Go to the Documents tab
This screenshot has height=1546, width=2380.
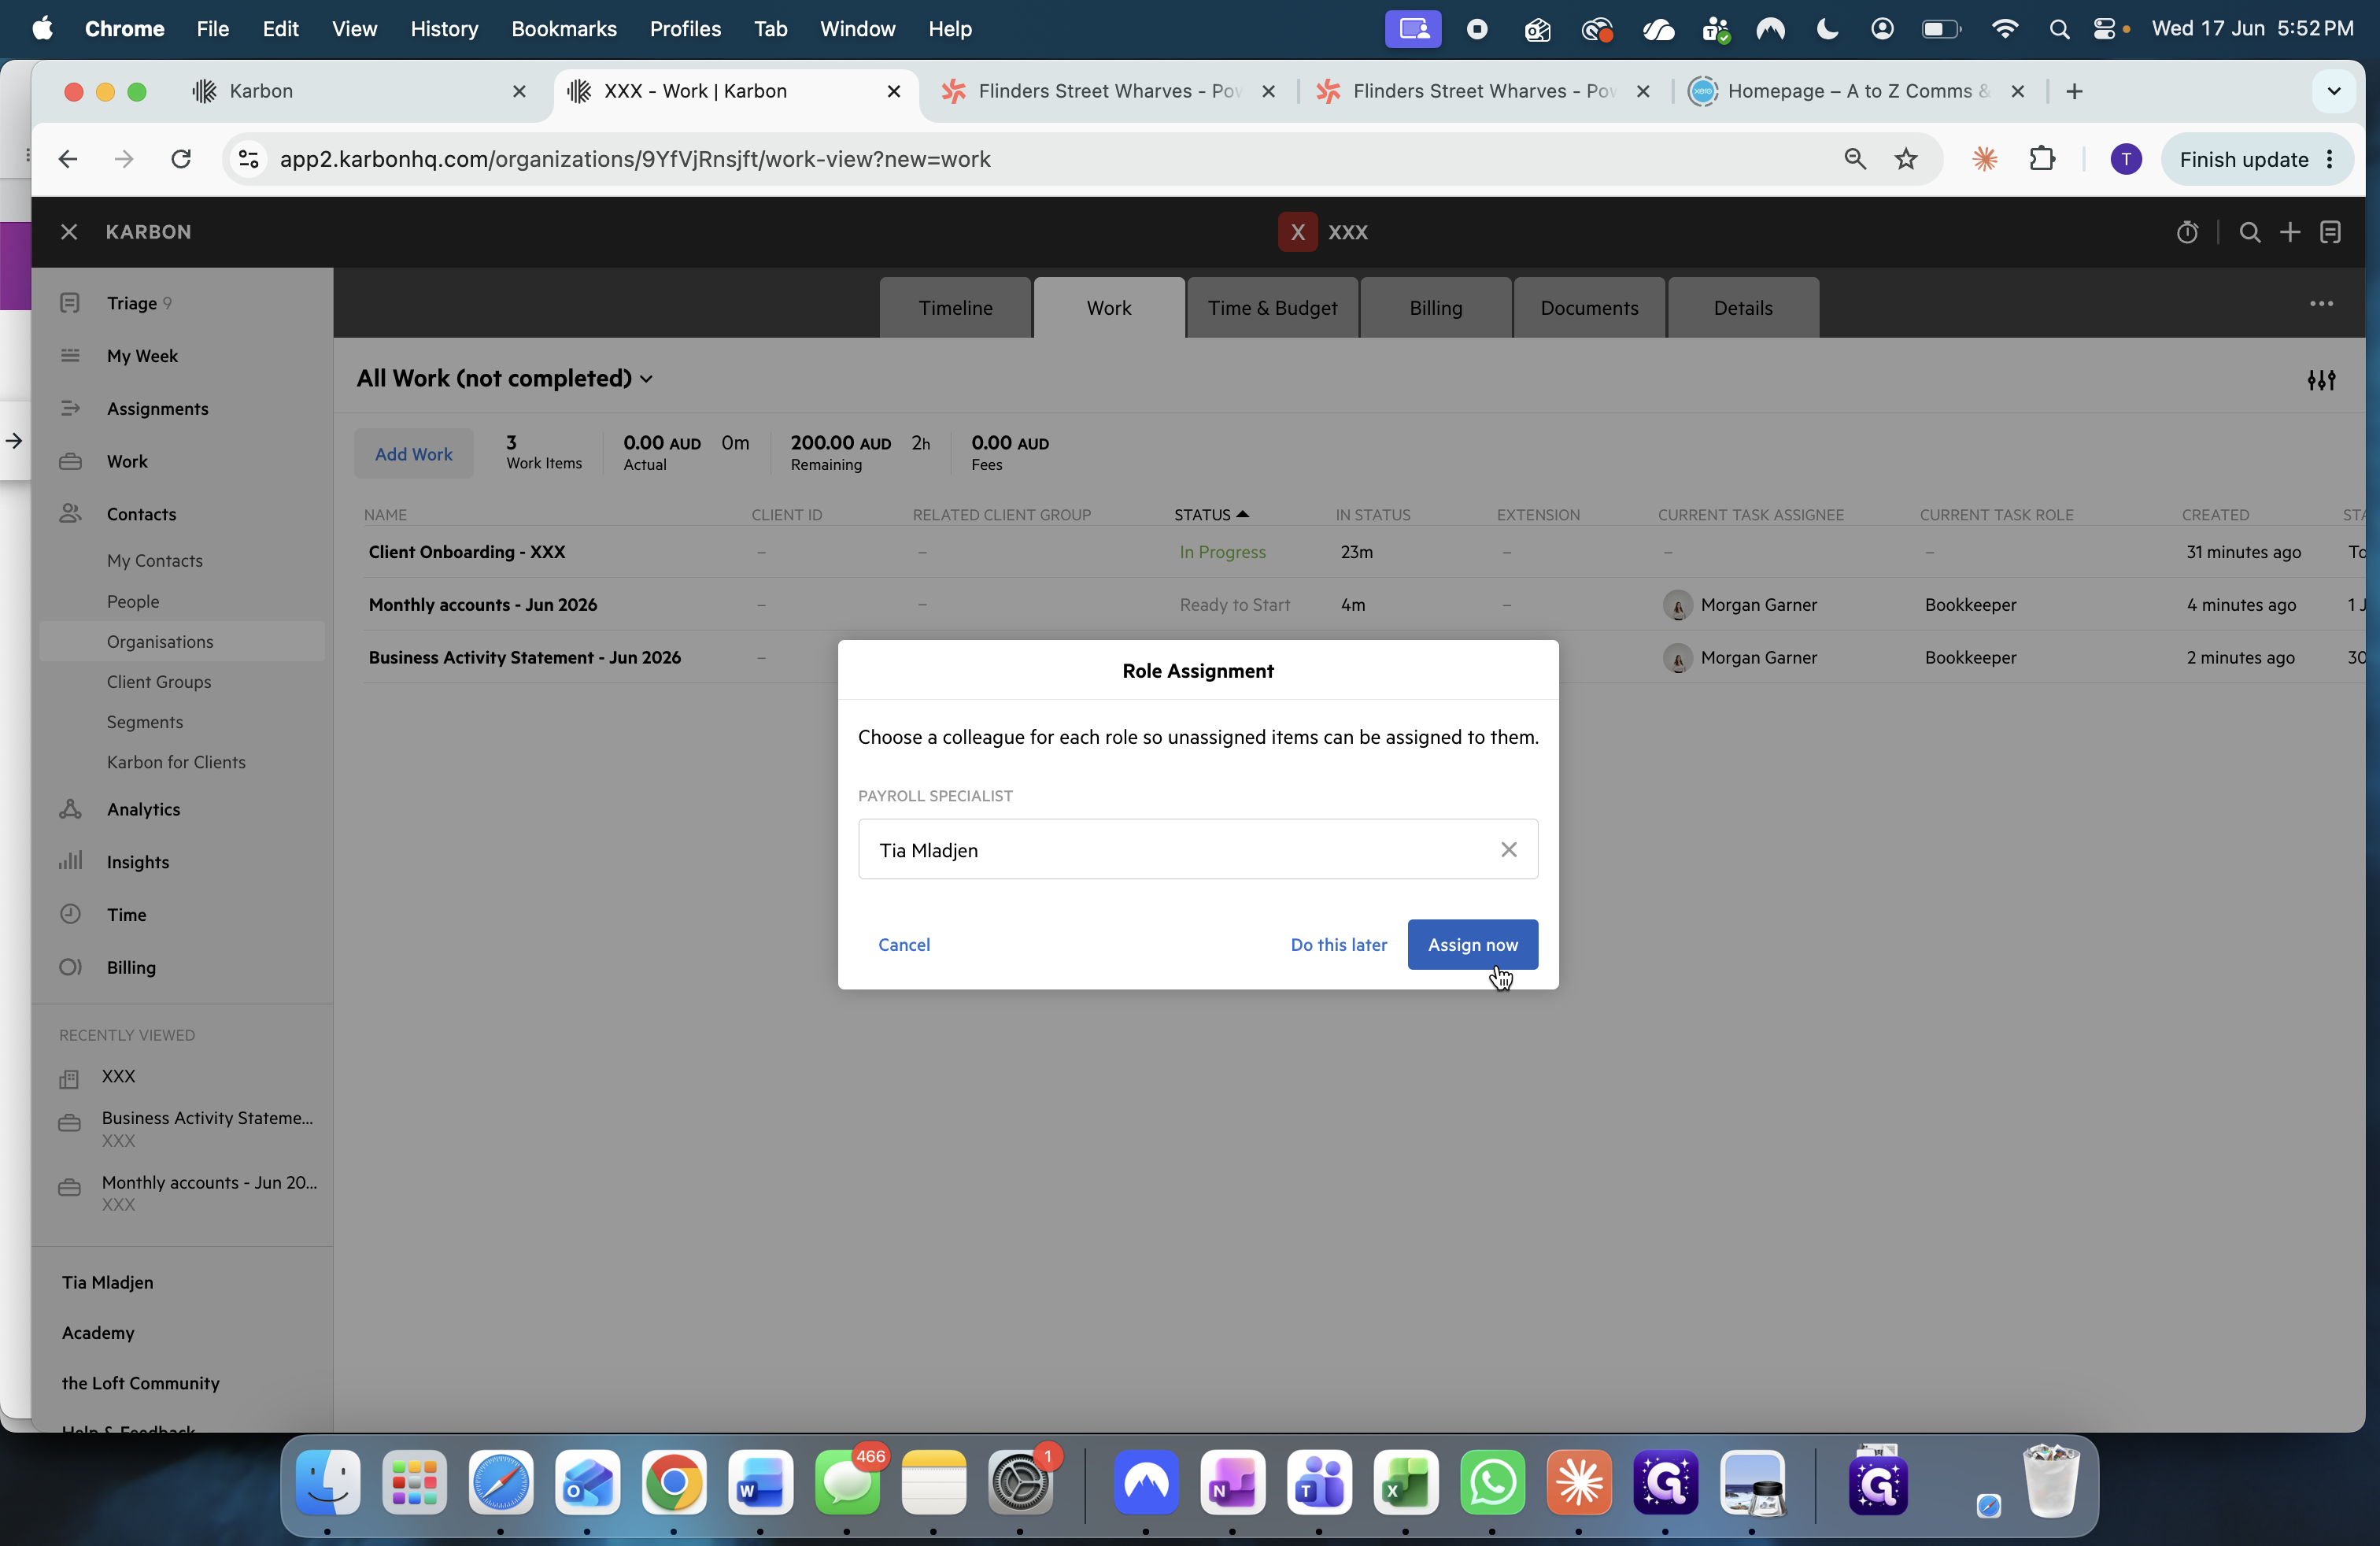1589,307
